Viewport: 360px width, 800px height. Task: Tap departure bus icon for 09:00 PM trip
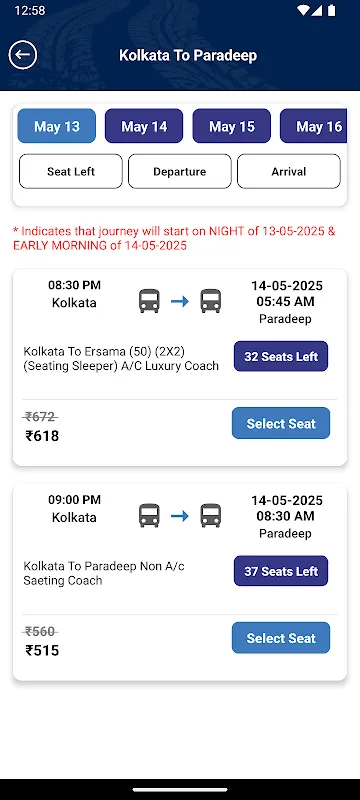[x=149, y=516]
